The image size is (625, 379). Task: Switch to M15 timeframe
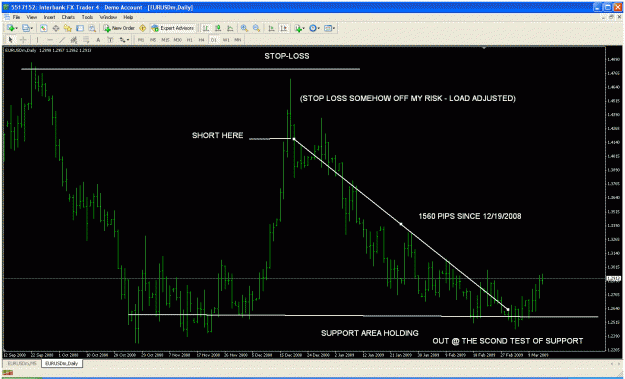tap(165, 39)
